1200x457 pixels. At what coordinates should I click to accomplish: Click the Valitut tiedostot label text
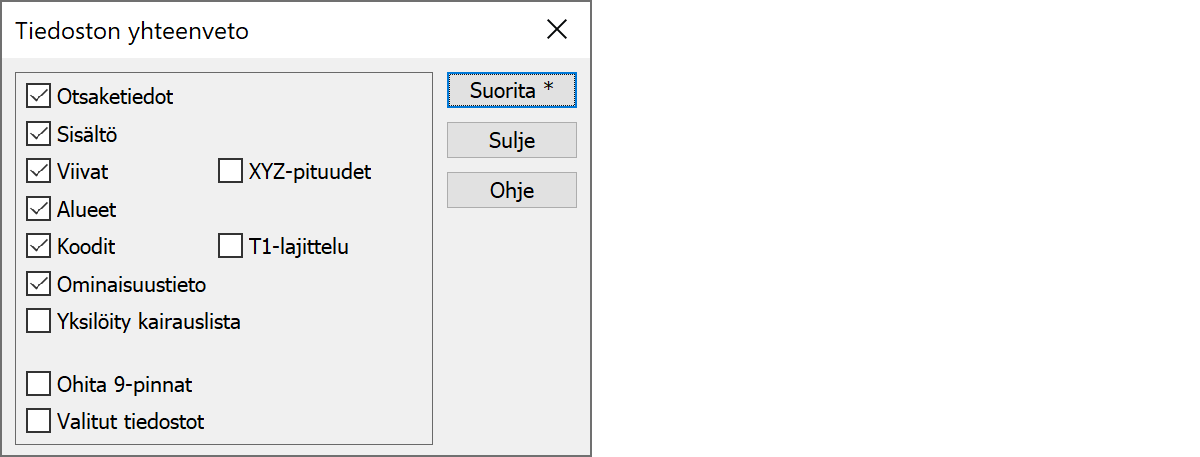[x=131, y=421]
